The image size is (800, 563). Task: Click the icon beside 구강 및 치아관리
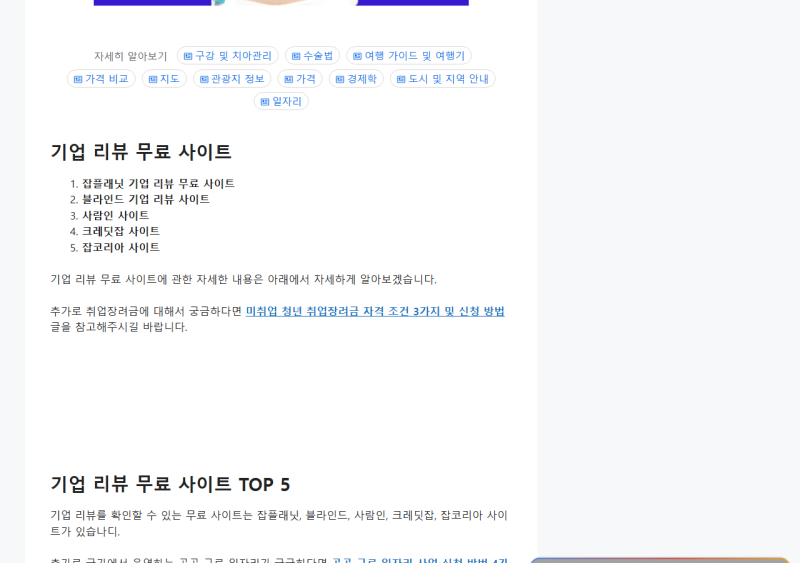[x=188, y=56]
